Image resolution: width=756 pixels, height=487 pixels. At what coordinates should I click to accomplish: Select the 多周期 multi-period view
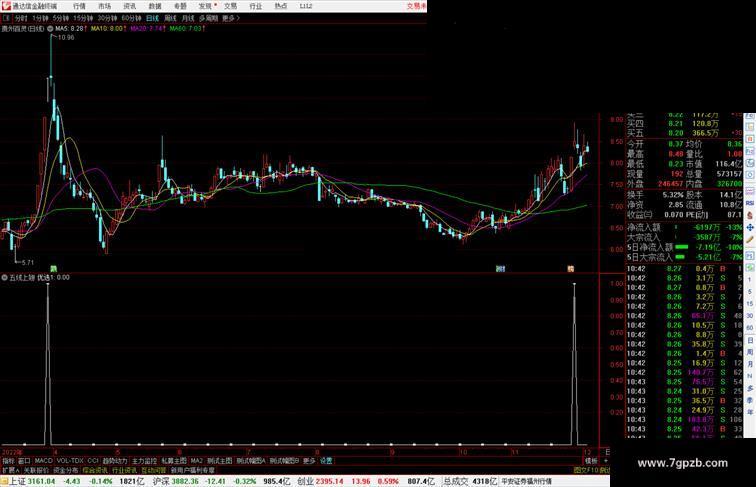(208, 18)
